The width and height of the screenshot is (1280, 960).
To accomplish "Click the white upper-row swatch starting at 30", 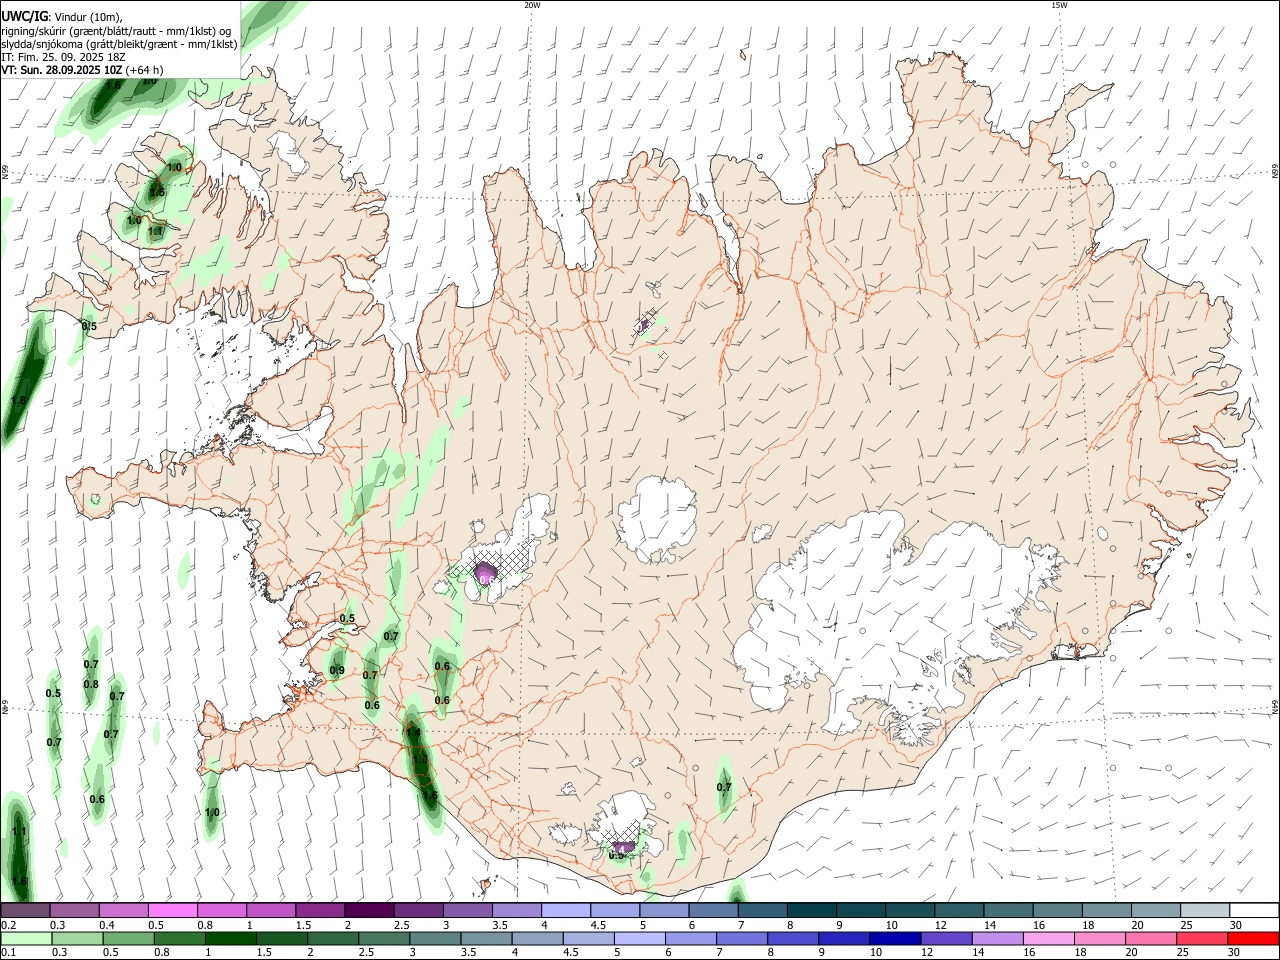I will coord(1254,910).
